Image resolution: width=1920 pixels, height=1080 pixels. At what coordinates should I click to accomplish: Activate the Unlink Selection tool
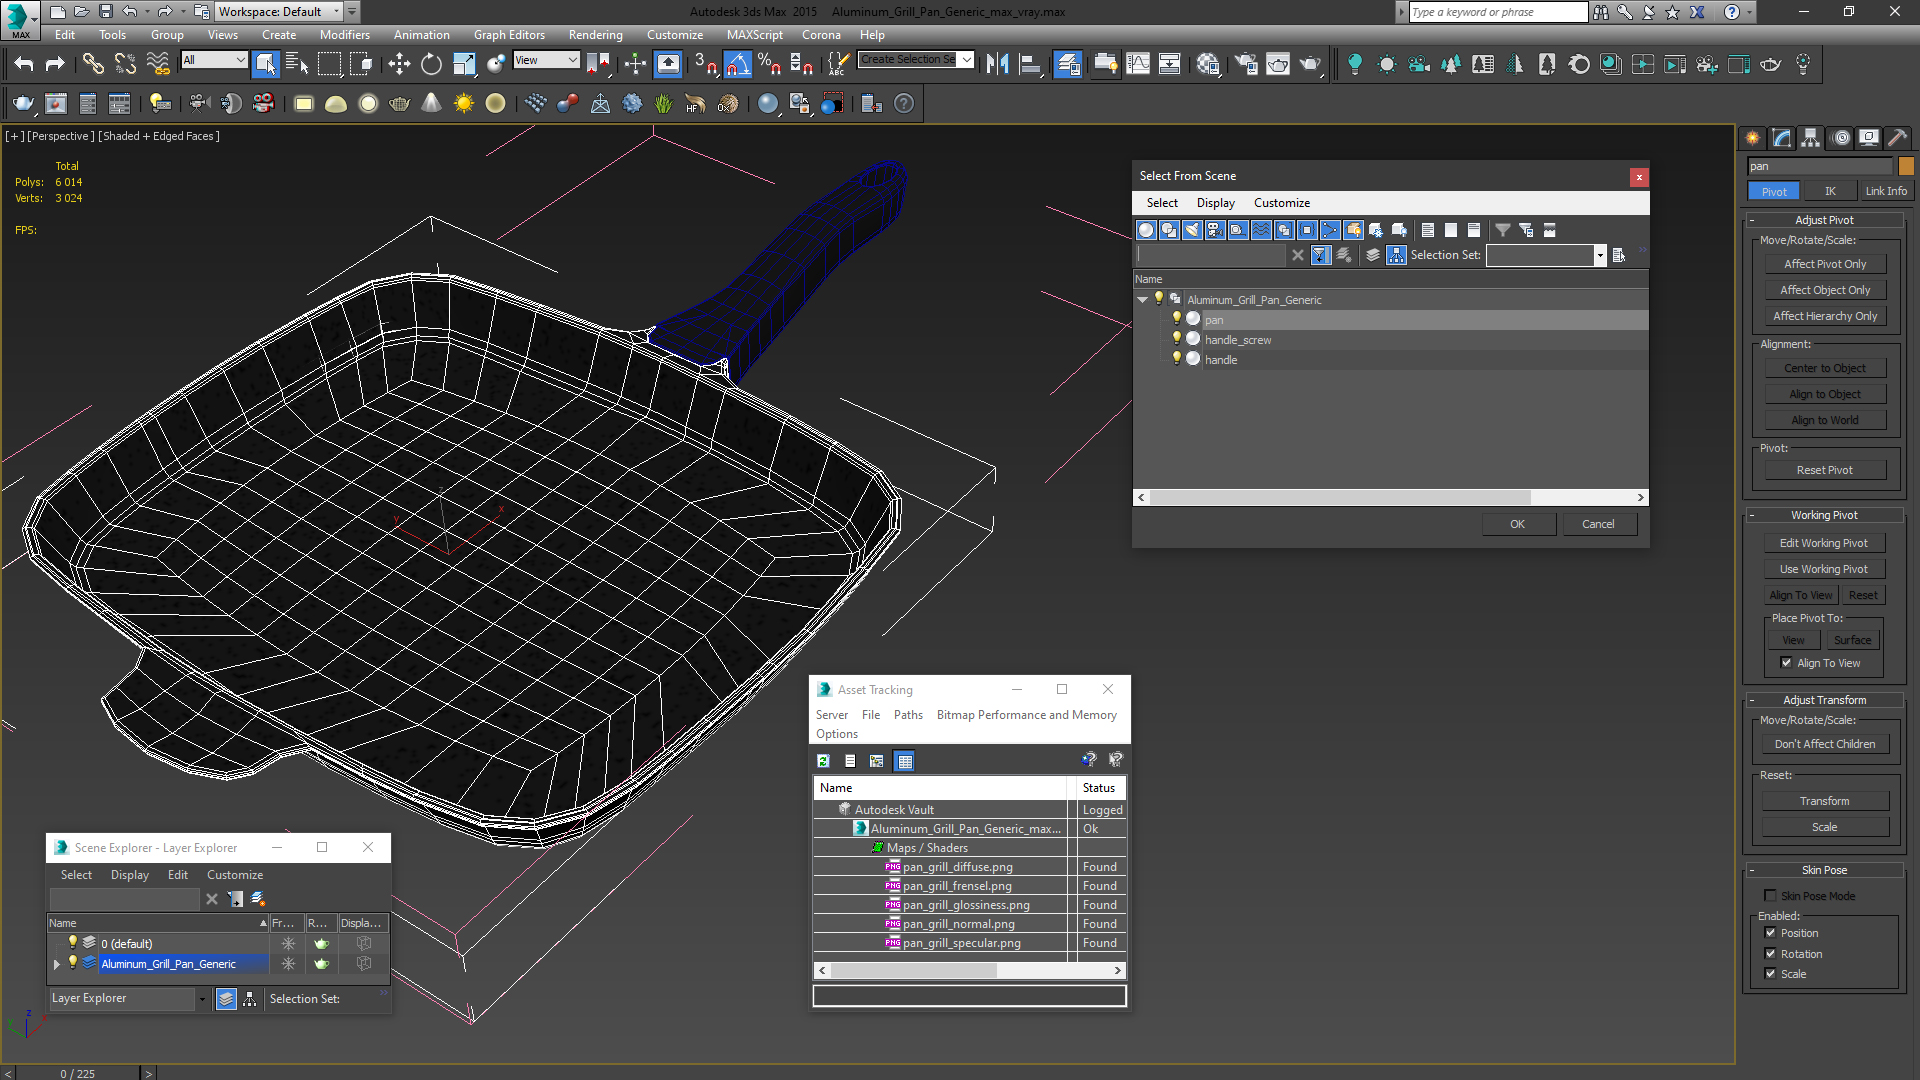[x=125, y=64]
